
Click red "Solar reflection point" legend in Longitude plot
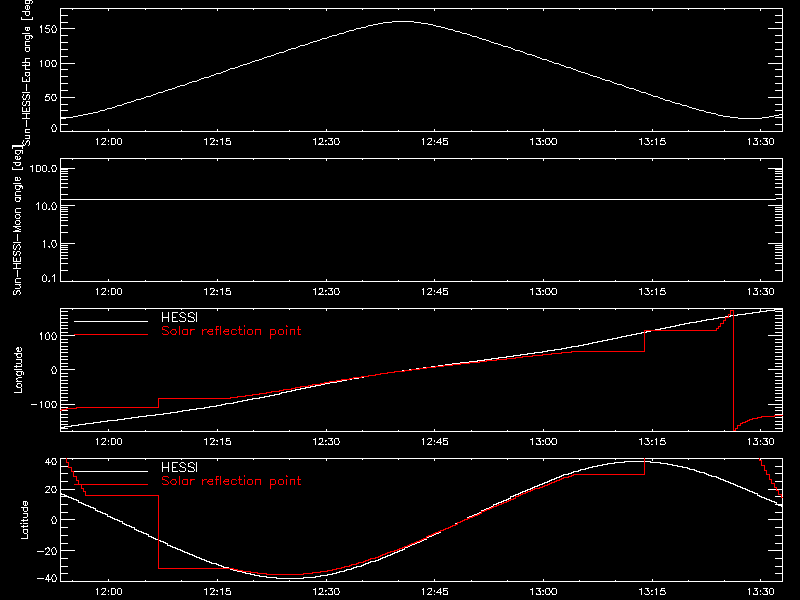(231, 331)
